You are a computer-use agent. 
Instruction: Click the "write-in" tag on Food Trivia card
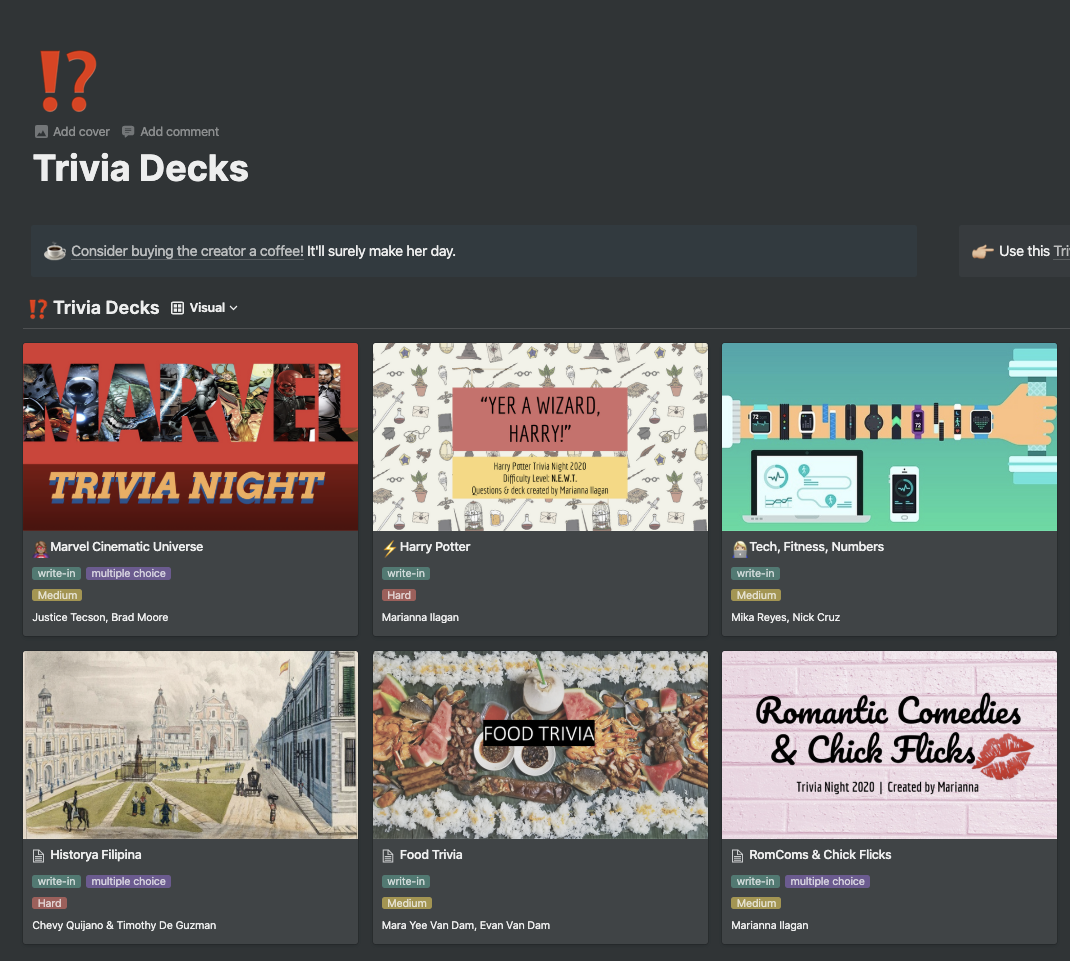pyautogui.click(x=405, y=881)
